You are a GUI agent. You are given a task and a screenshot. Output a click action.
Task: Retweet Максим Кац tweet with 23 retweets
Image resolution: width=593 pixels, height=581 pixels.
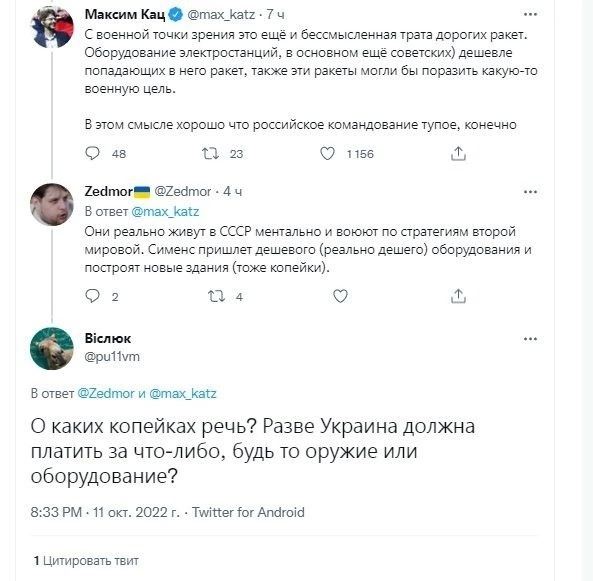pyautogui.click(x=210, y=154)
